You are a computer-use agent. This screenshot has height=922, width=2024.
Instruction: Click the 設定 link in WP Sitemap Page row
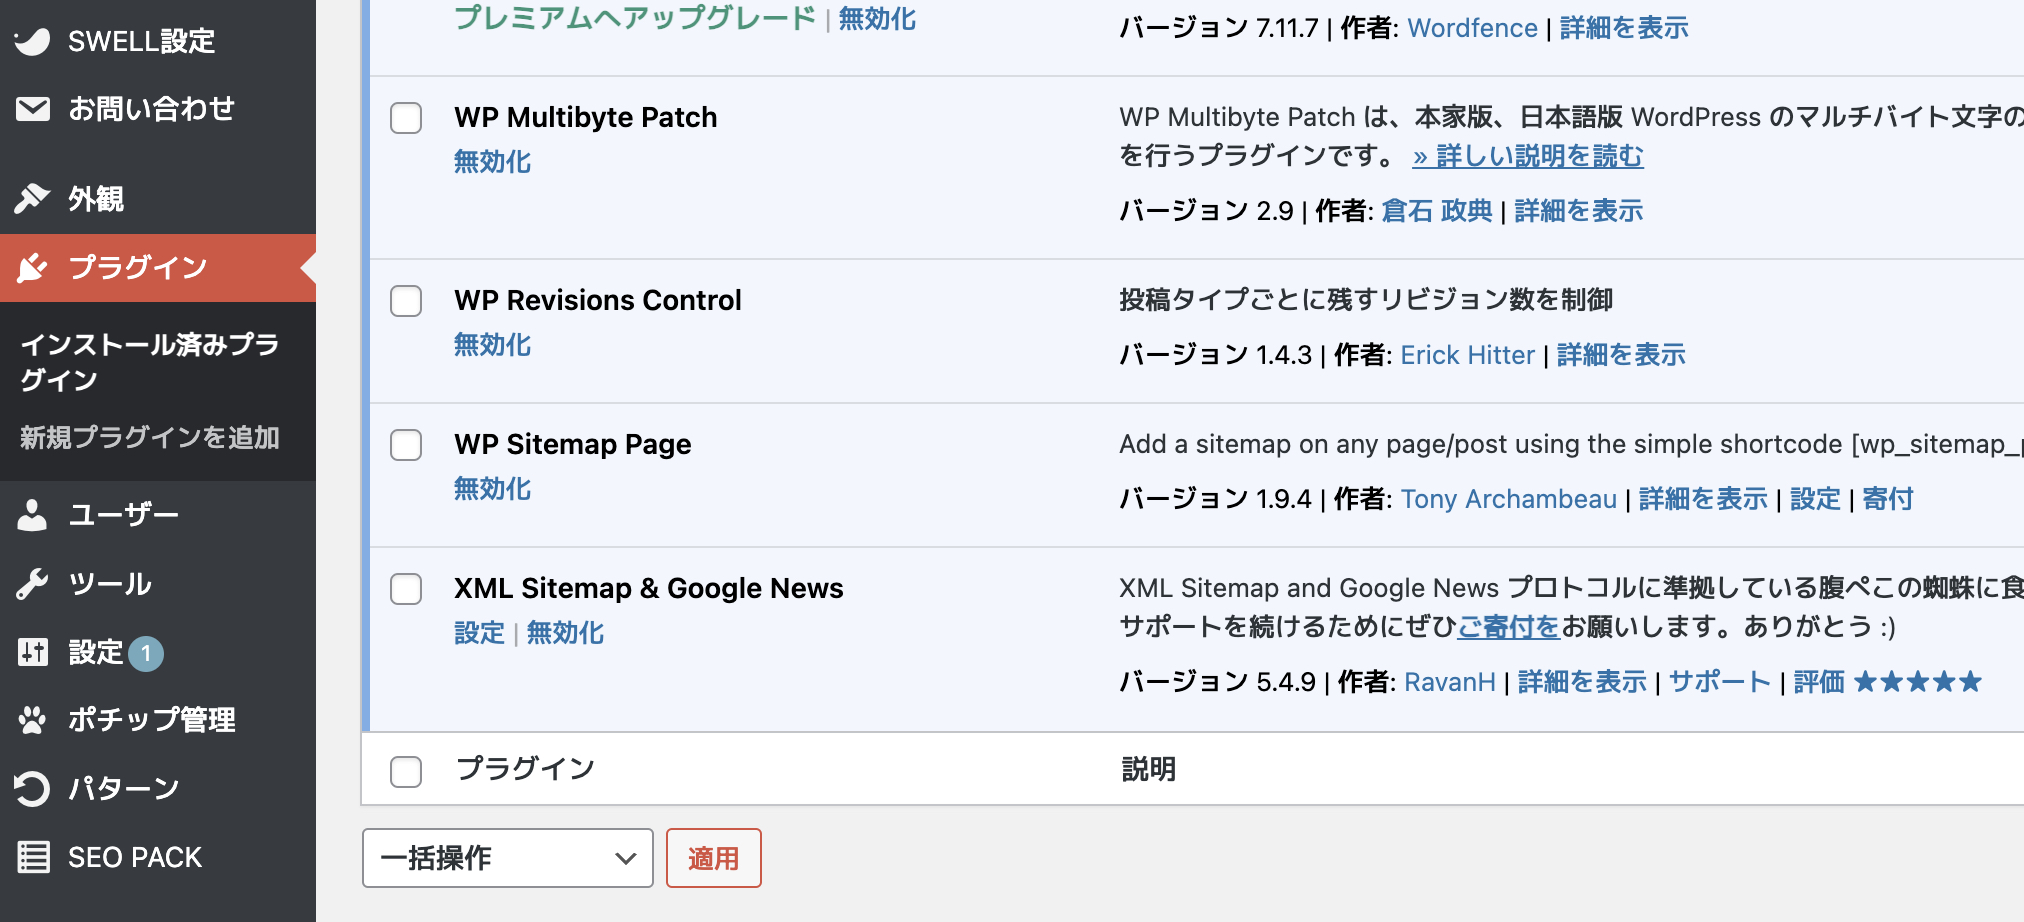(x=1816, y=499)
